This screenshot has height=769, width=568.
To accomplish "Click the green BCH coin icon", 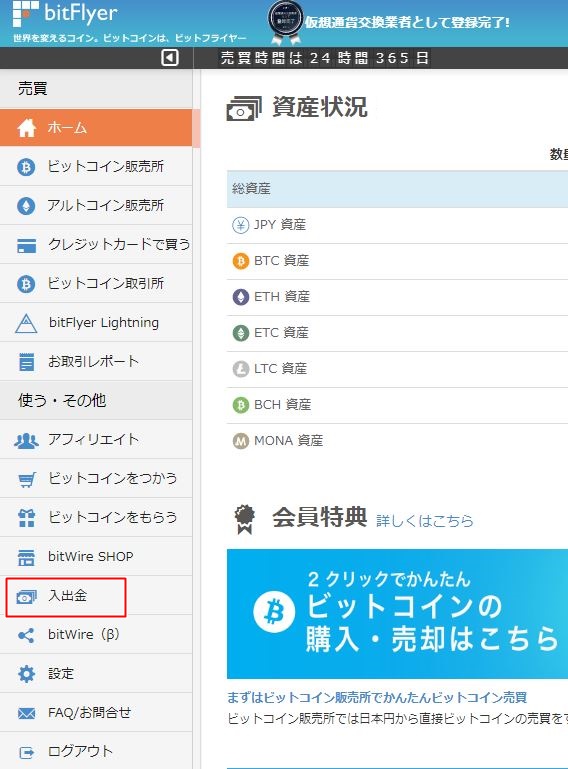I will [x=240, y=405].
